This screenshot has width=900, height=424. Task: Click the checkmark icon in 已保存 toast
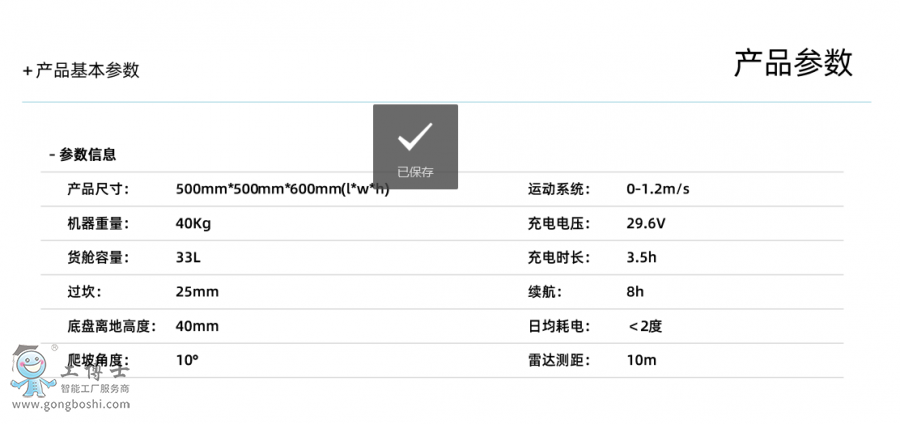tap(415, 137)
